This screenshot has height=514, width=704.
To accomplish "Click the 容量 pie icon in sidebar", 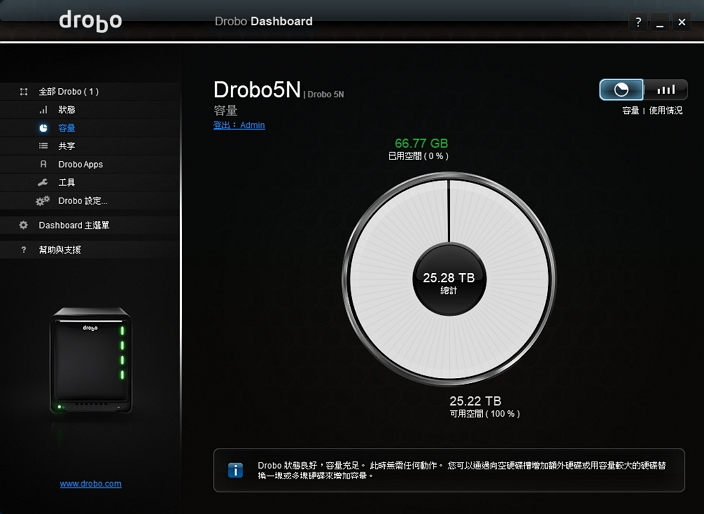I will click(43, 128).
